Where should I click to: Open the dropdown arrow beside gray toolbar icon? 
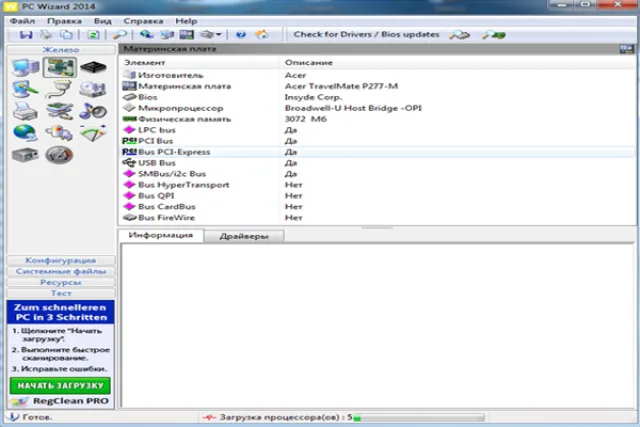tap(218, 35)
